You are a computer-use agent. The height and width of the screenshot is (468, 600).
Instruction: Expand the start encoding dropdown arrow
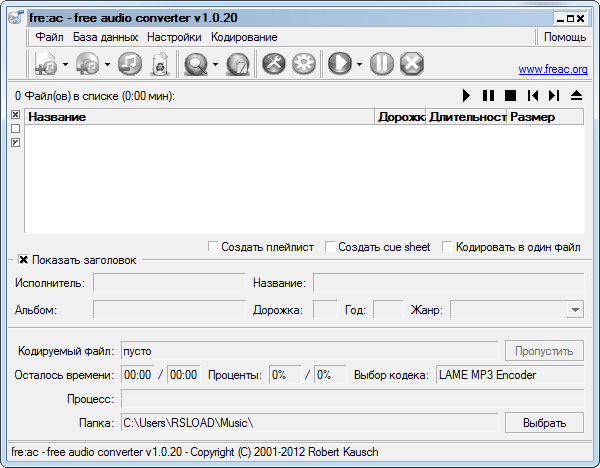tap(359, 64)
